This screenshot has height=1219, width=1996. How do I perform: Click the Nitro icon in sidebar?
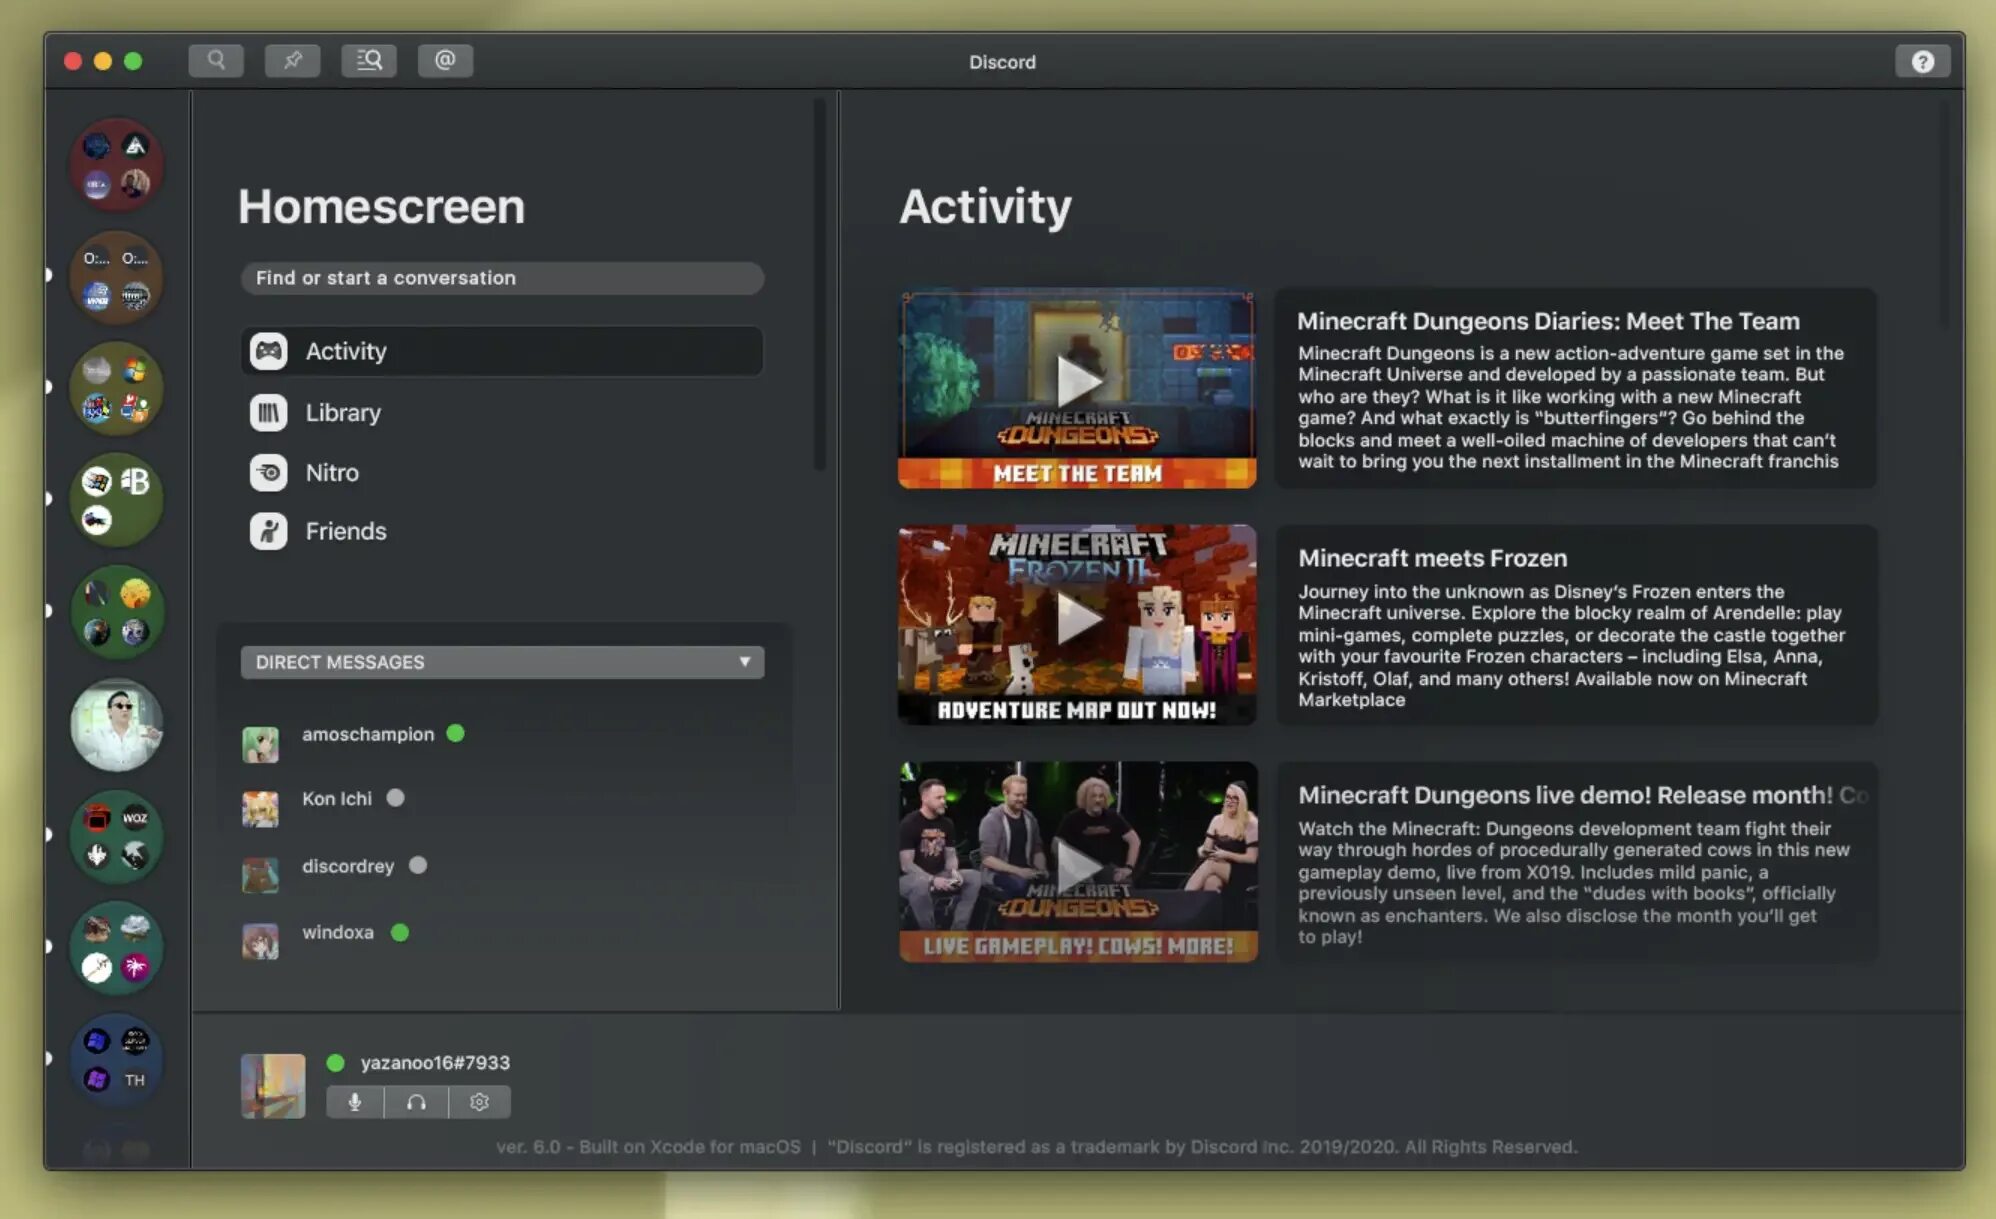(268, 472)
